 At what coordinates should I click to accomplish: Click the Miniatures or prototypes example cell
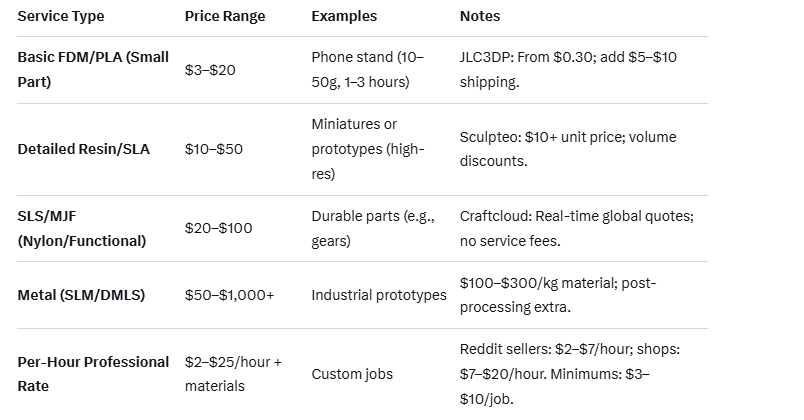[367, 149]
